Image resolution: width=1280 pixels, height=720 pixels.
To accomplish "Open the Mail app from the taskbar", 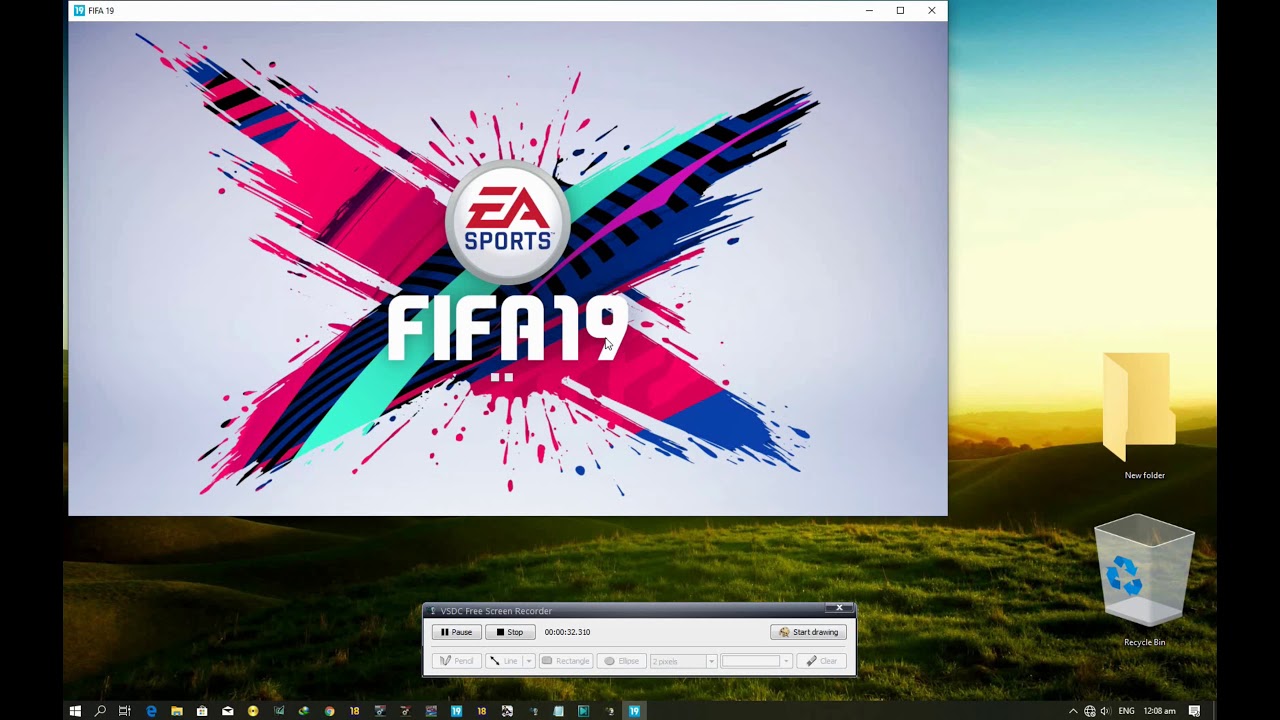I will point(227,711).
